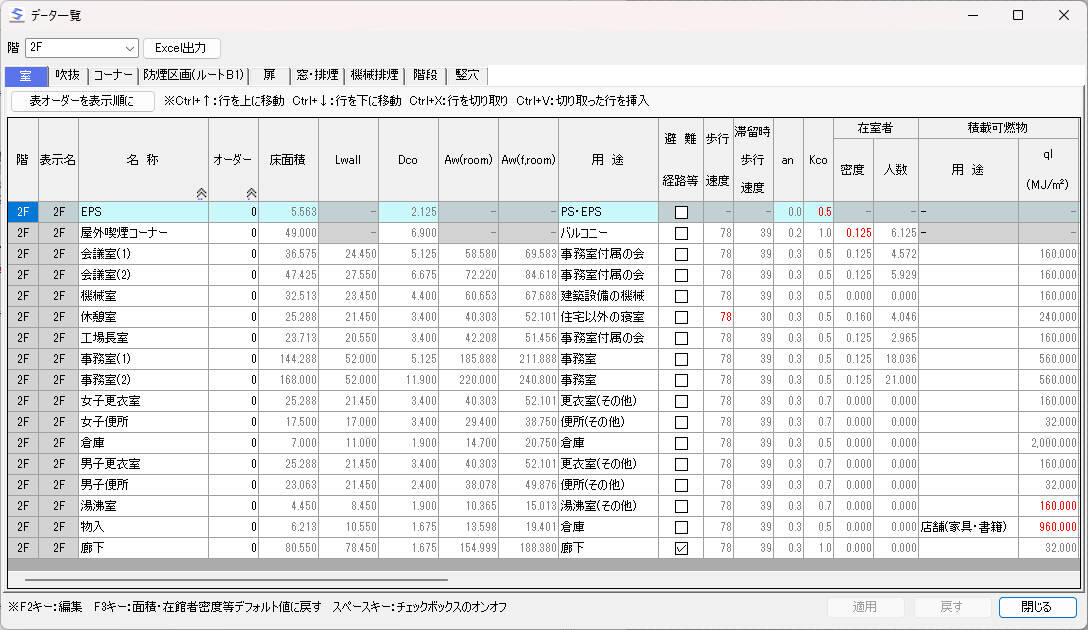This screenshot has width=1088, height=630.
Task: Click the 用途 column header
Action: coord(609,160)
